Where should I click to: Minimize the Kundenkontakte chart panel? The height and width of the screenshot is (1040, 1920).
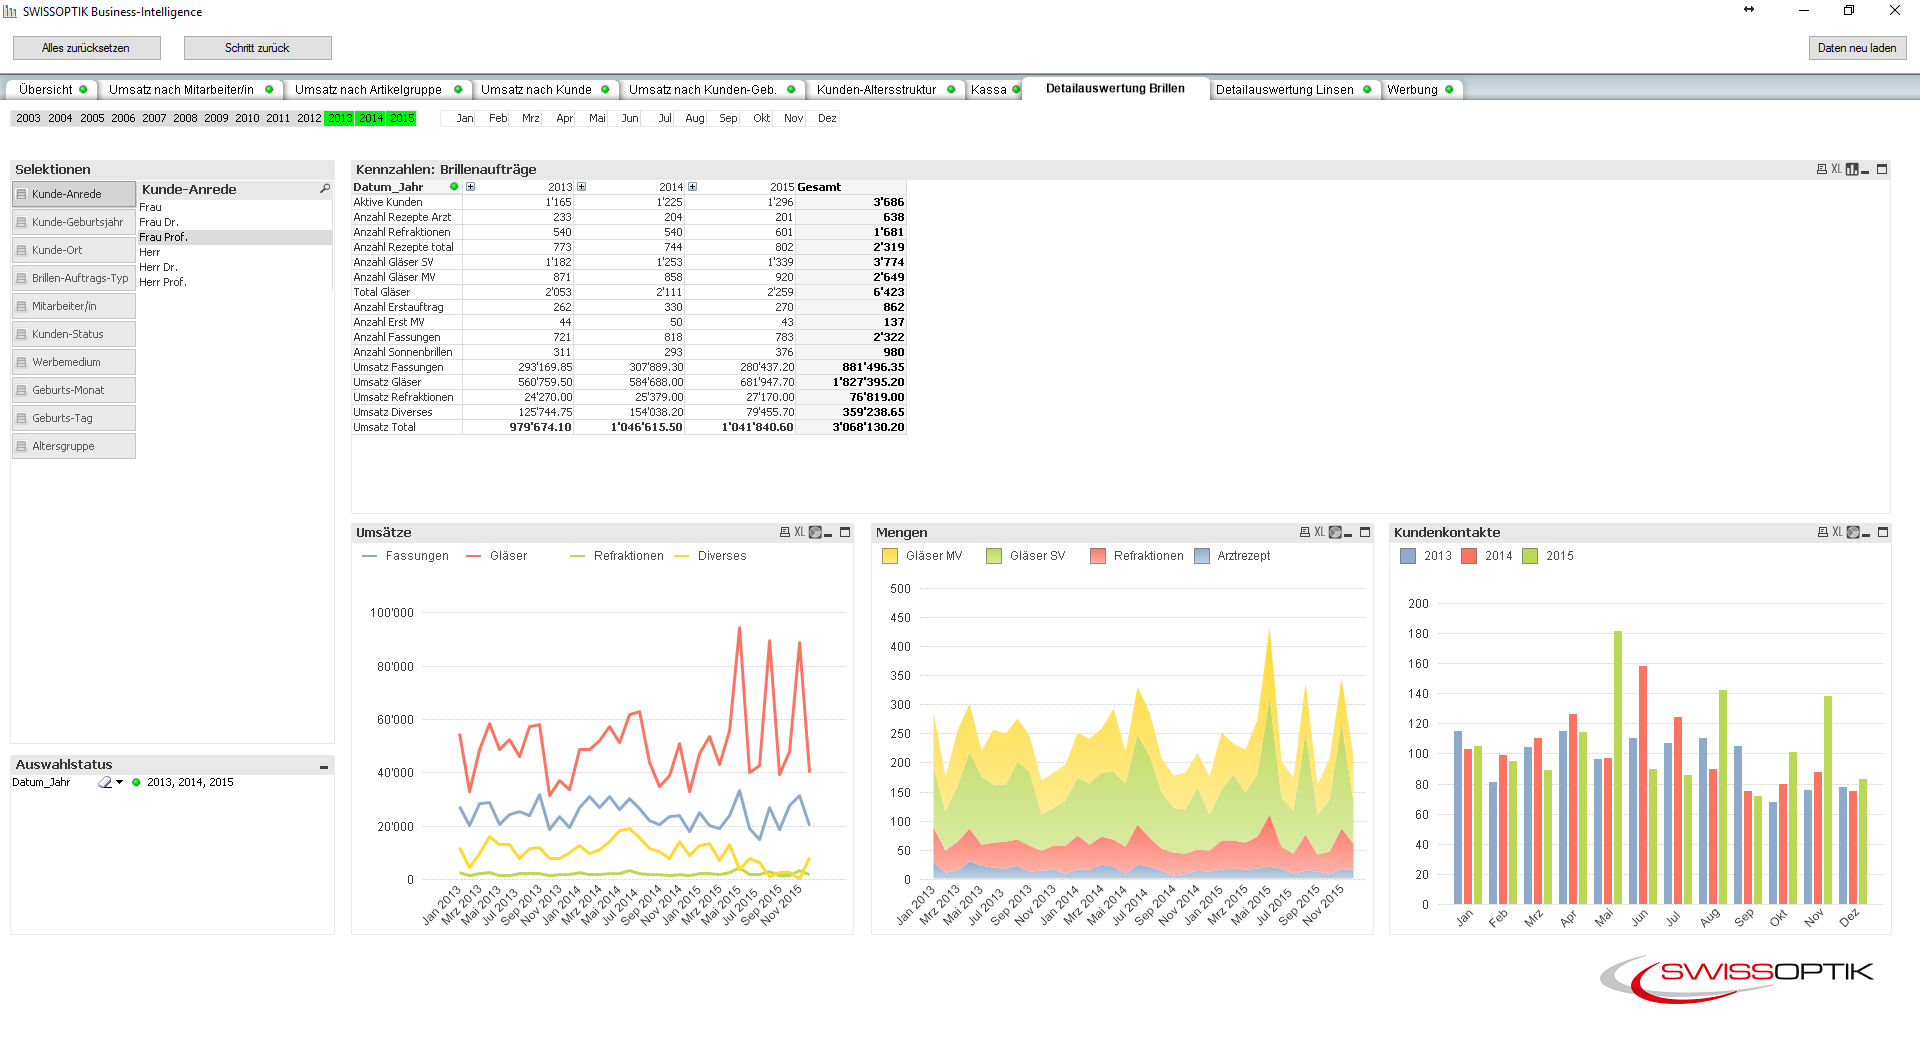pyautogui.click(x=1866, y=533)
